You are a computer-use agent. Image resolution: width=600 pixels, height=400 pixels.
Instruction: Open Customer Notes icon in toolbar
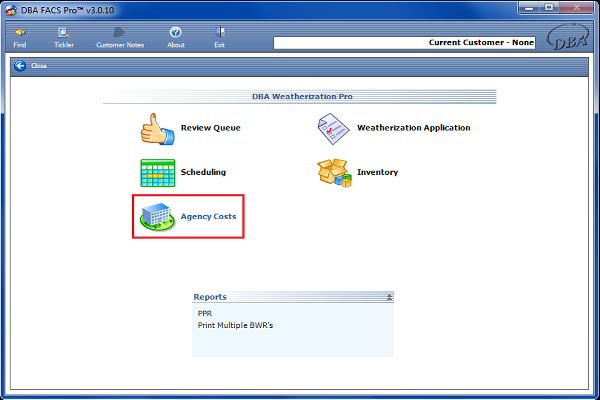coord(119,33)
